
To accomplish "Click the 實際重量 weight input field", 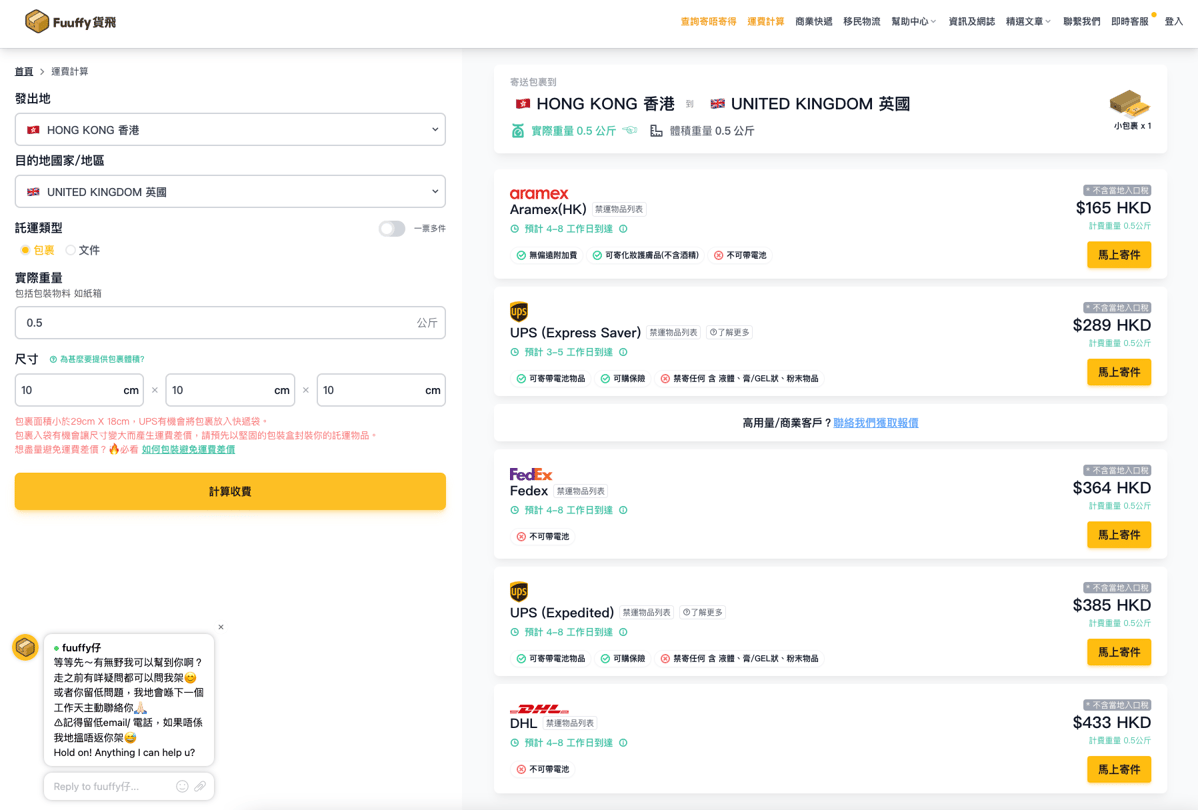I will (215, 323).
